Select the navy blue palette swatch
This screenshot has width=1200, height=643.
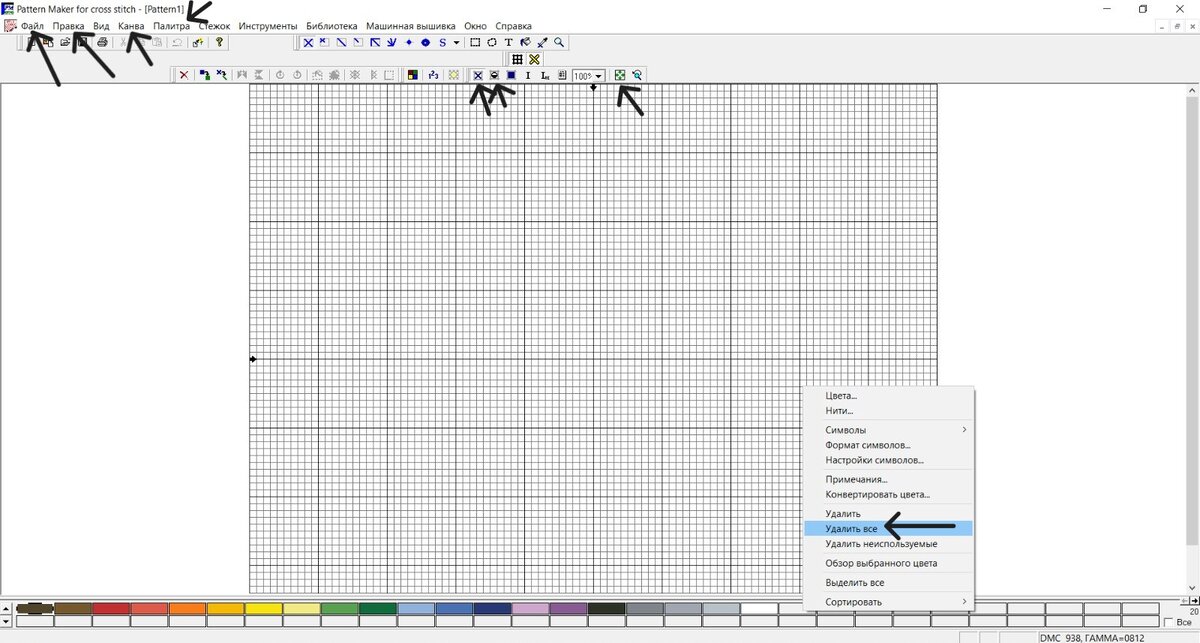(x=492, y=608)
